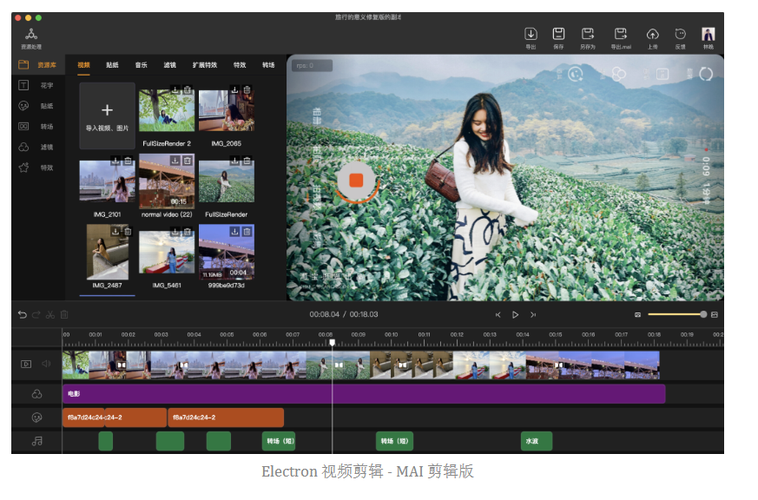Click download icon on 999be9d73d thumbnail
Image resolution: width=758 pixels, height=500 pixels.
click(234, 232)
